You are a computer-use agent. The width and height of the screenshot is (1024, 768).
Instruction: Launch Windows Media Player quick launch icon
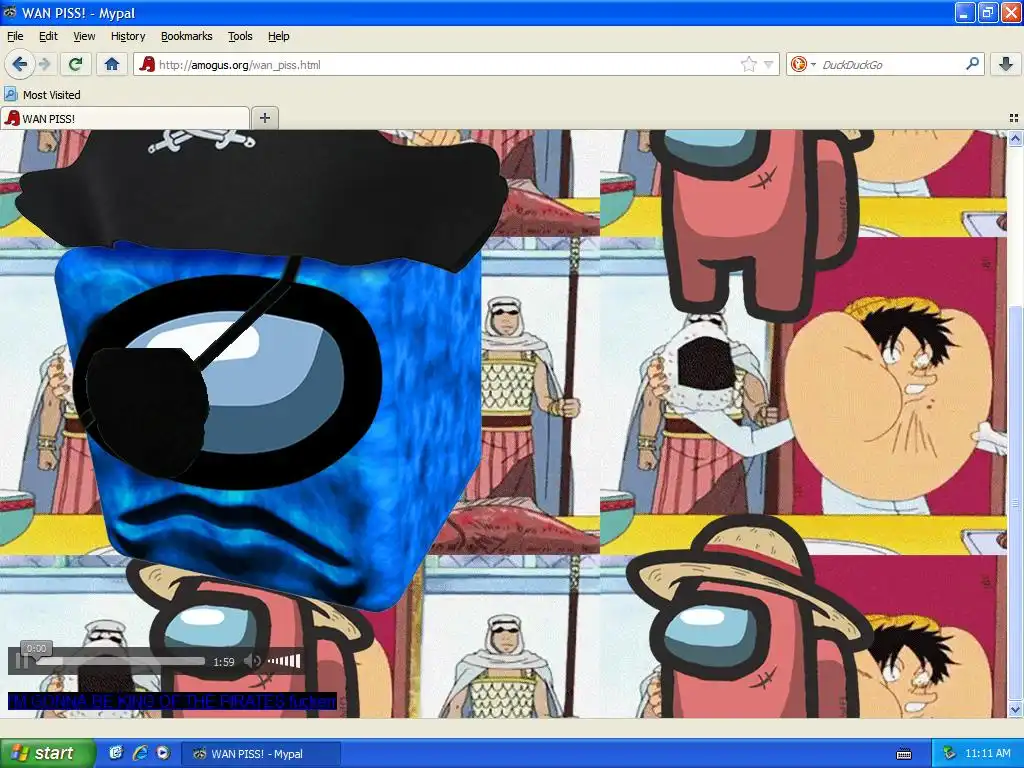(163, 753)
